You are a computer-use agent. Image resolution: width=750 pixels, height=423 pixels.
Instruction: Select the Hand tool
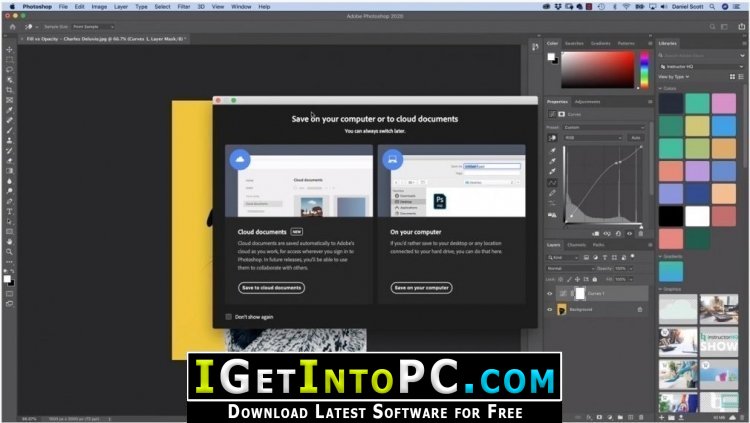tap(10, 242)
